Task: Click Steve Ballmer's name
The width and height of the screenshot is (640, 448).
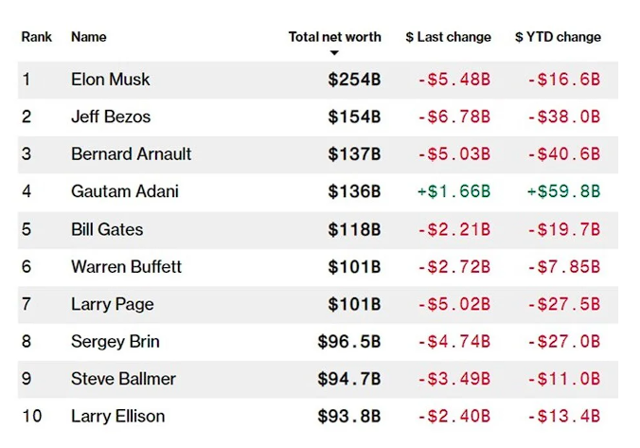Action: point(123,379)
